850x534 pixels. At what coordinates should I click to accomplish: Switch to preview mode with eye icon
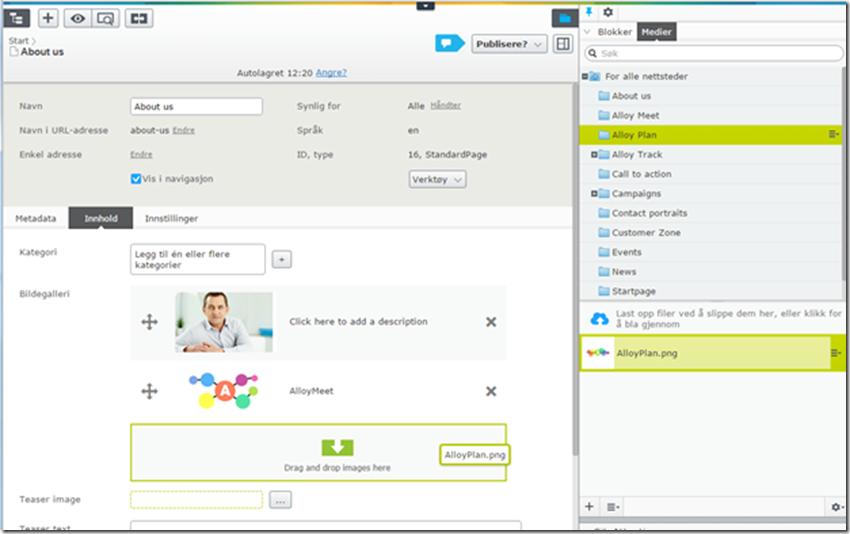tap(76, 18)
